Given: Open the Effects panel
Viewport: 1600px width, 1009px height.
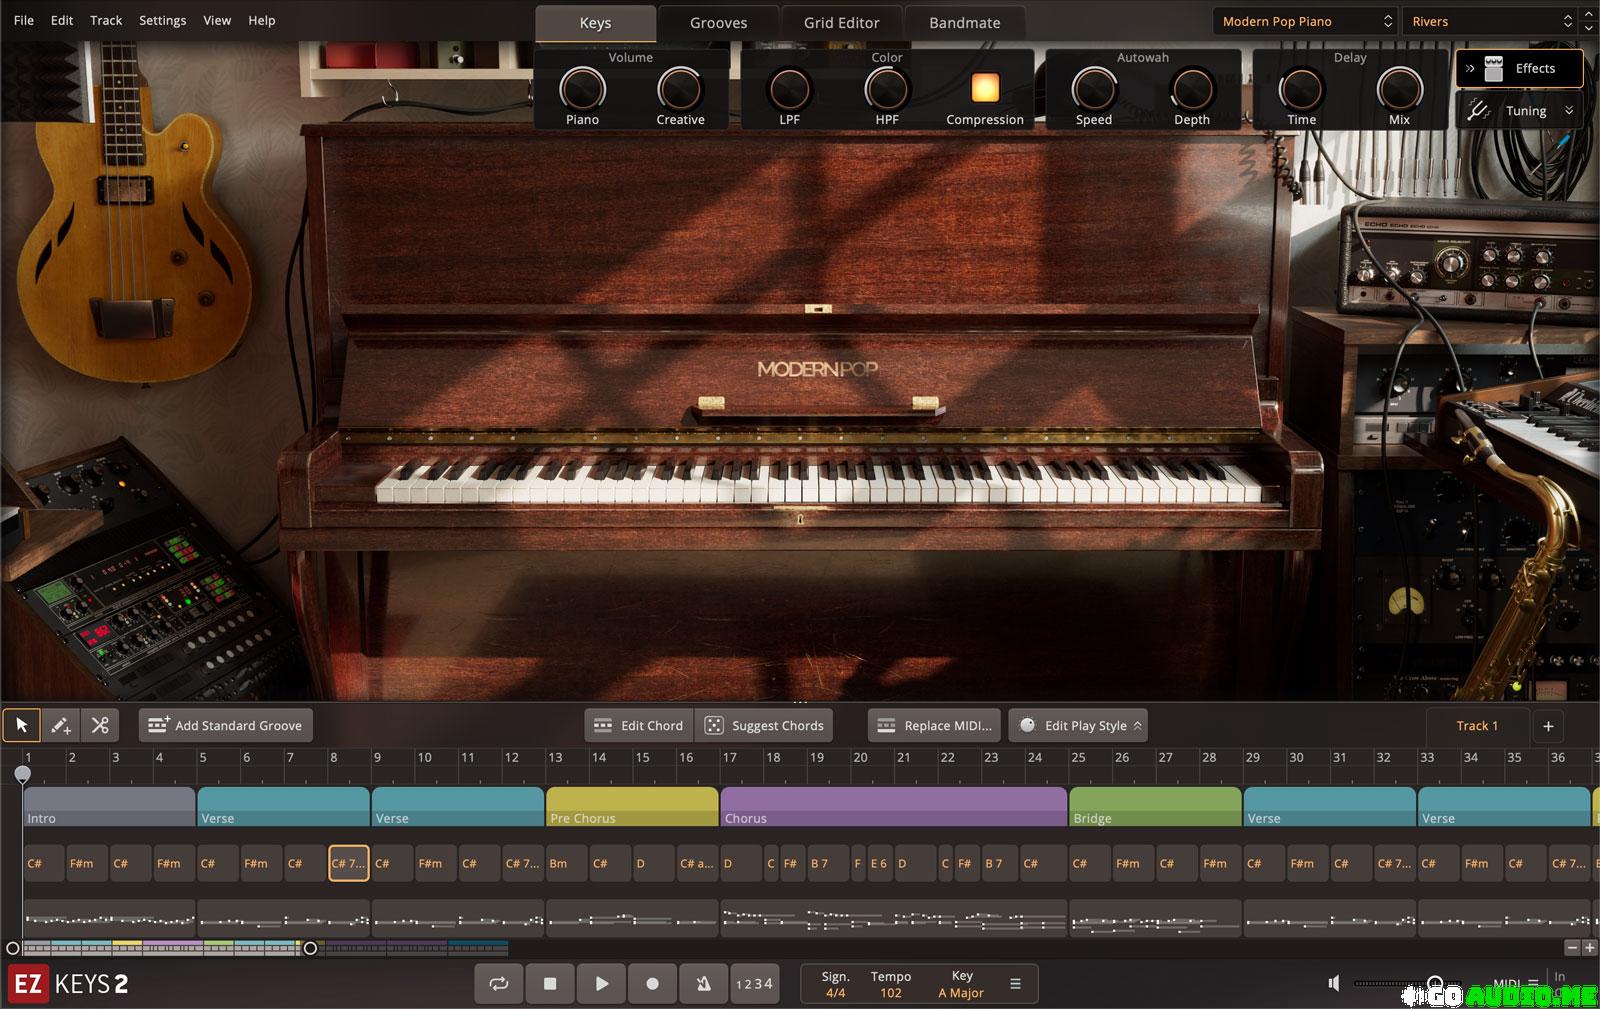Looking at the screenshot, I should [x=1519, y=68].
